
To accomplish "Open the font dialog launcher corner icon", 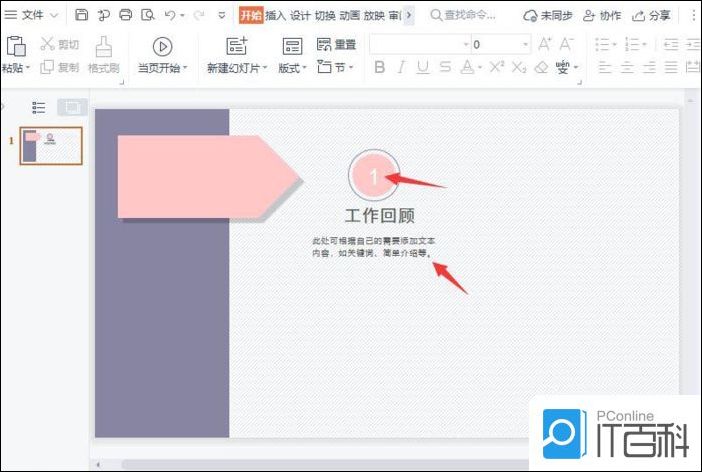I will pyautogui.click(x=579, y=82).
